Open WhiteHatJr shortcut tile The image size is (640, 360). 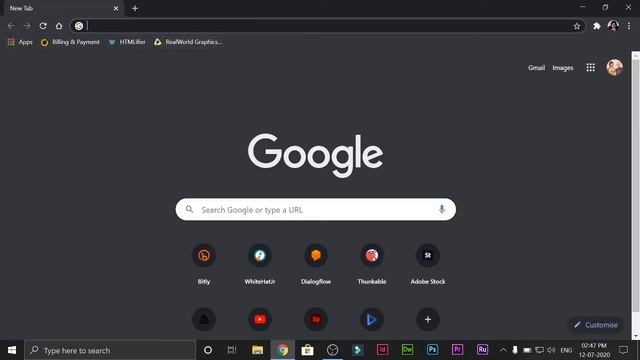(x=260, y=264)
